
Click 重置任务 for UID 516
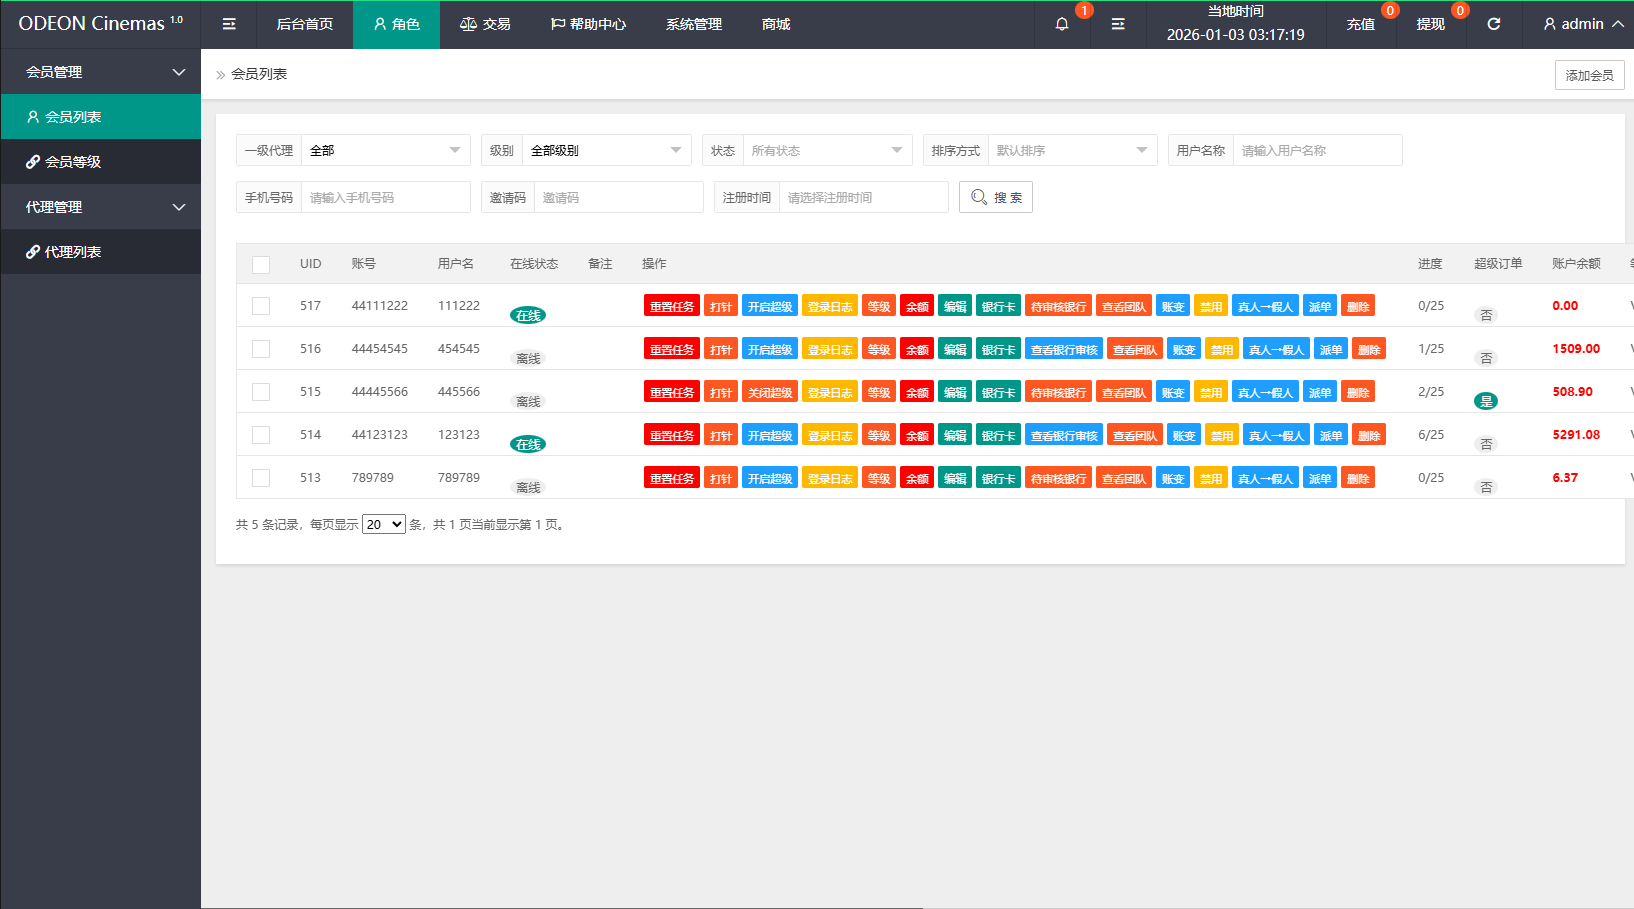click(x=671, y=349)
